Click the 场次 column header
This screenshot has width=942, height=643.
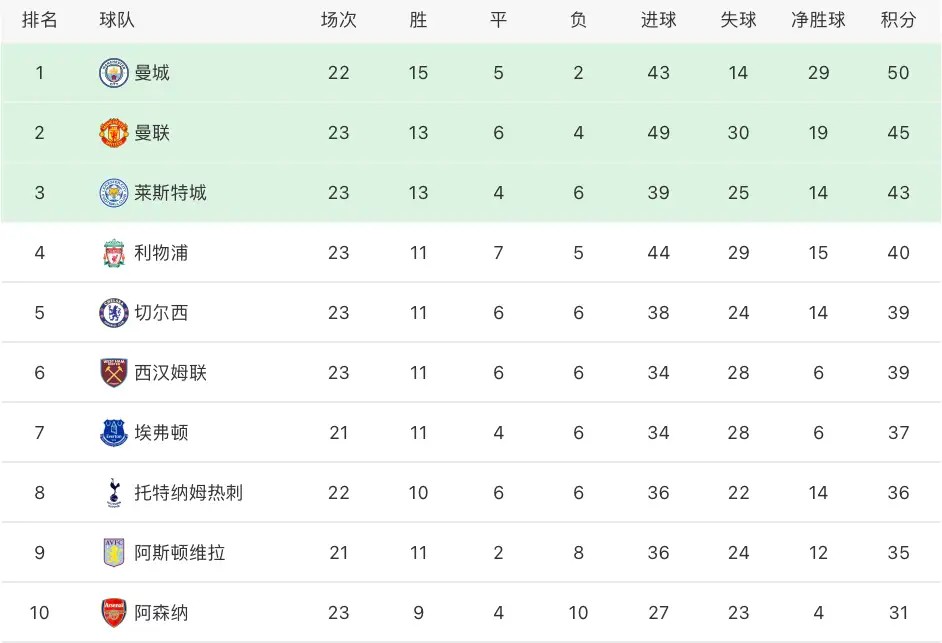[x=338, y=20]
